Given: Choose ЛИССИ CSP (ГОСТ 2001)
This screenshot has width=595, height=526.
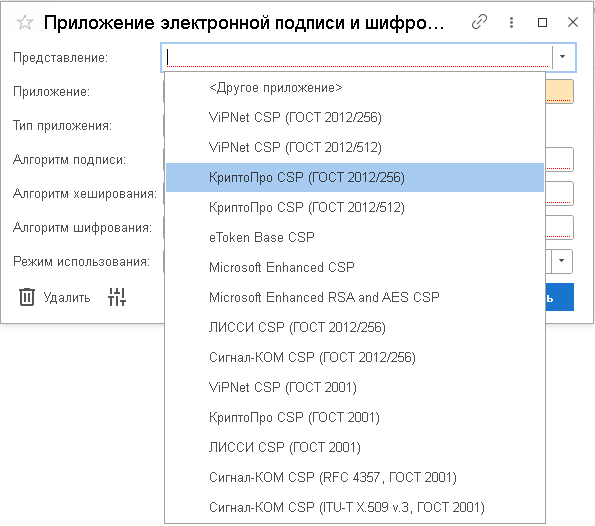Looking at the screenshot, I should [x=355, y=447].
